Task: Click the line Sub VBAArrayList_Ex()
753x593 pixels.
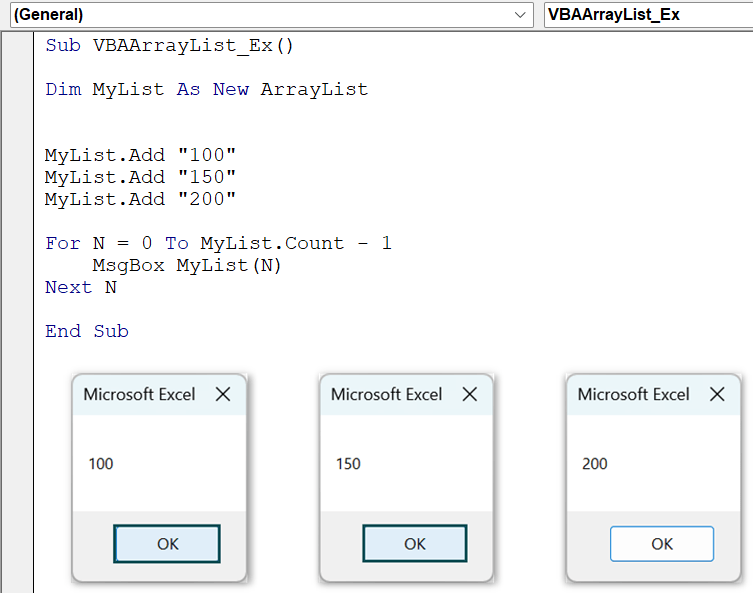Action: pyautogui.click(x=169, y=46)
